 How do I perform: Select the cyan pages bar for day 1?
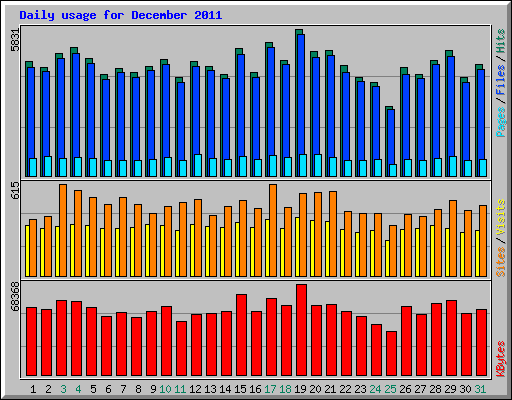(x=33, y=167)
